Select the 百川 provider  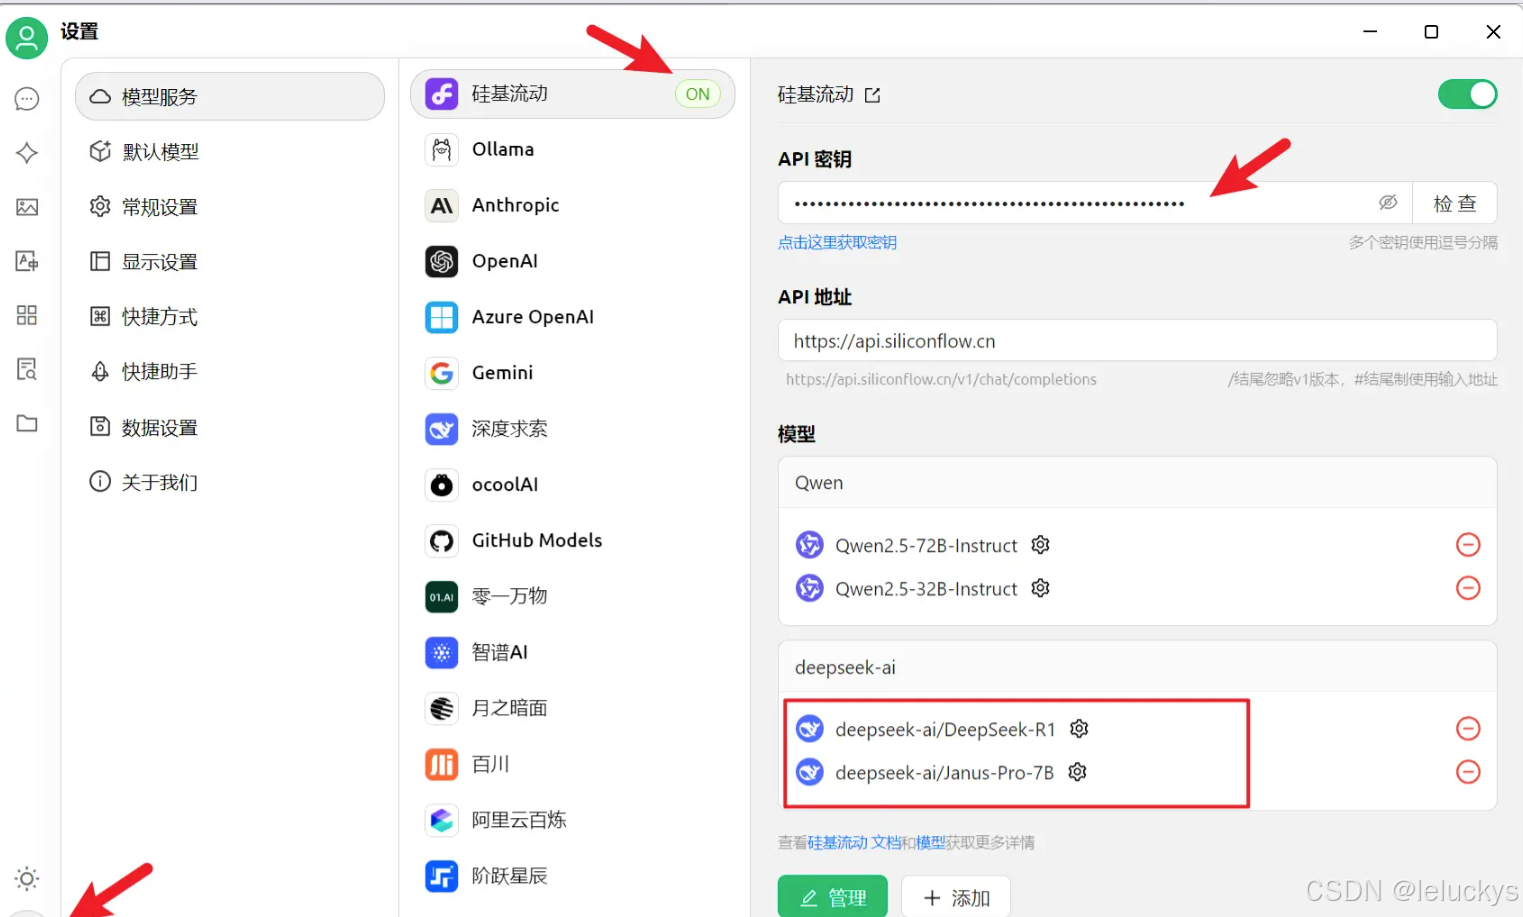572,765
